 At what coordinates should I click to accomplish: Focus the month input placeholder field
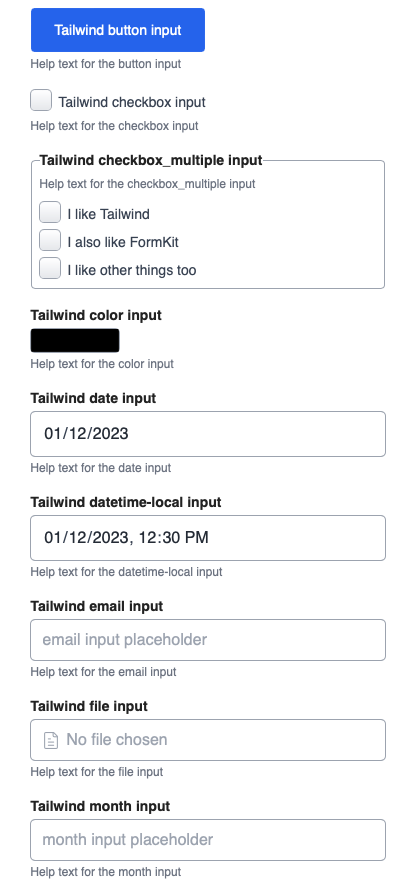(208, 840)
